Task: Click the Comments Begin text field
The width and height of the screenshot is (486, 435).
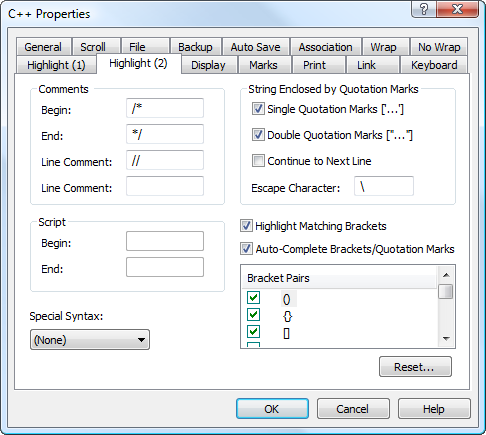Action: [x=165, y=108]
